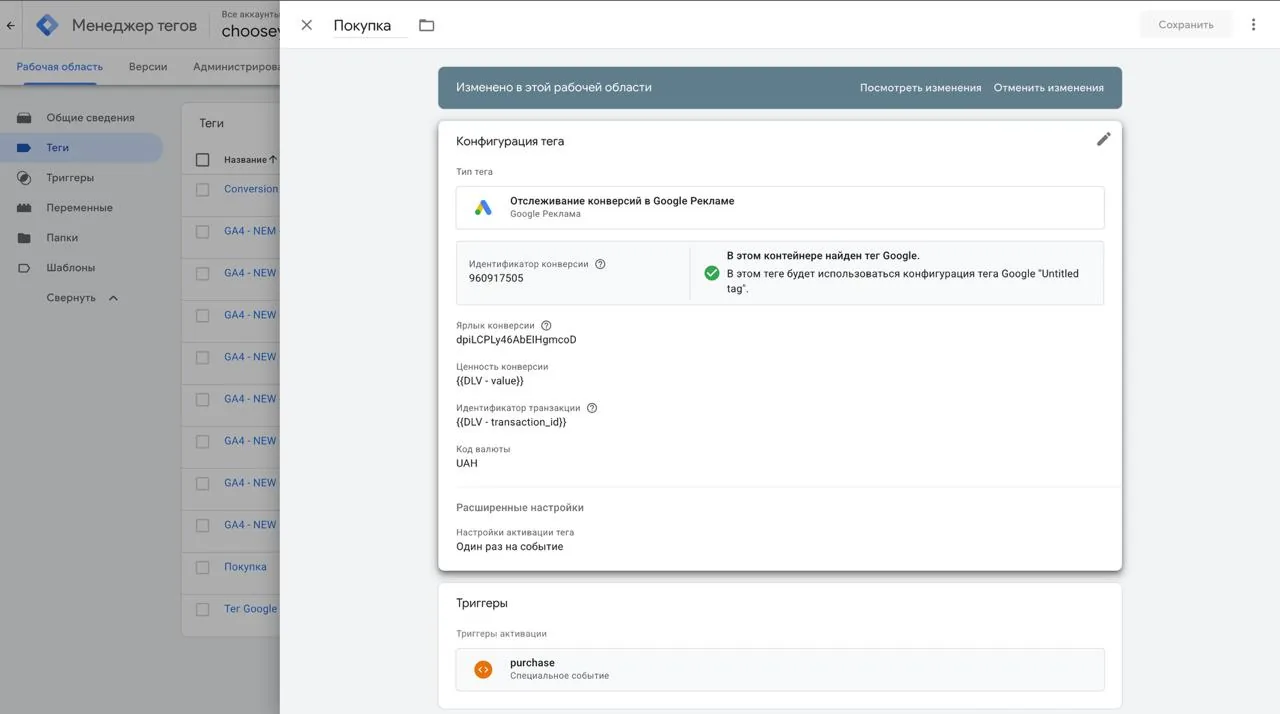Check the box for the Тег Google row

[x=203, y=609]
